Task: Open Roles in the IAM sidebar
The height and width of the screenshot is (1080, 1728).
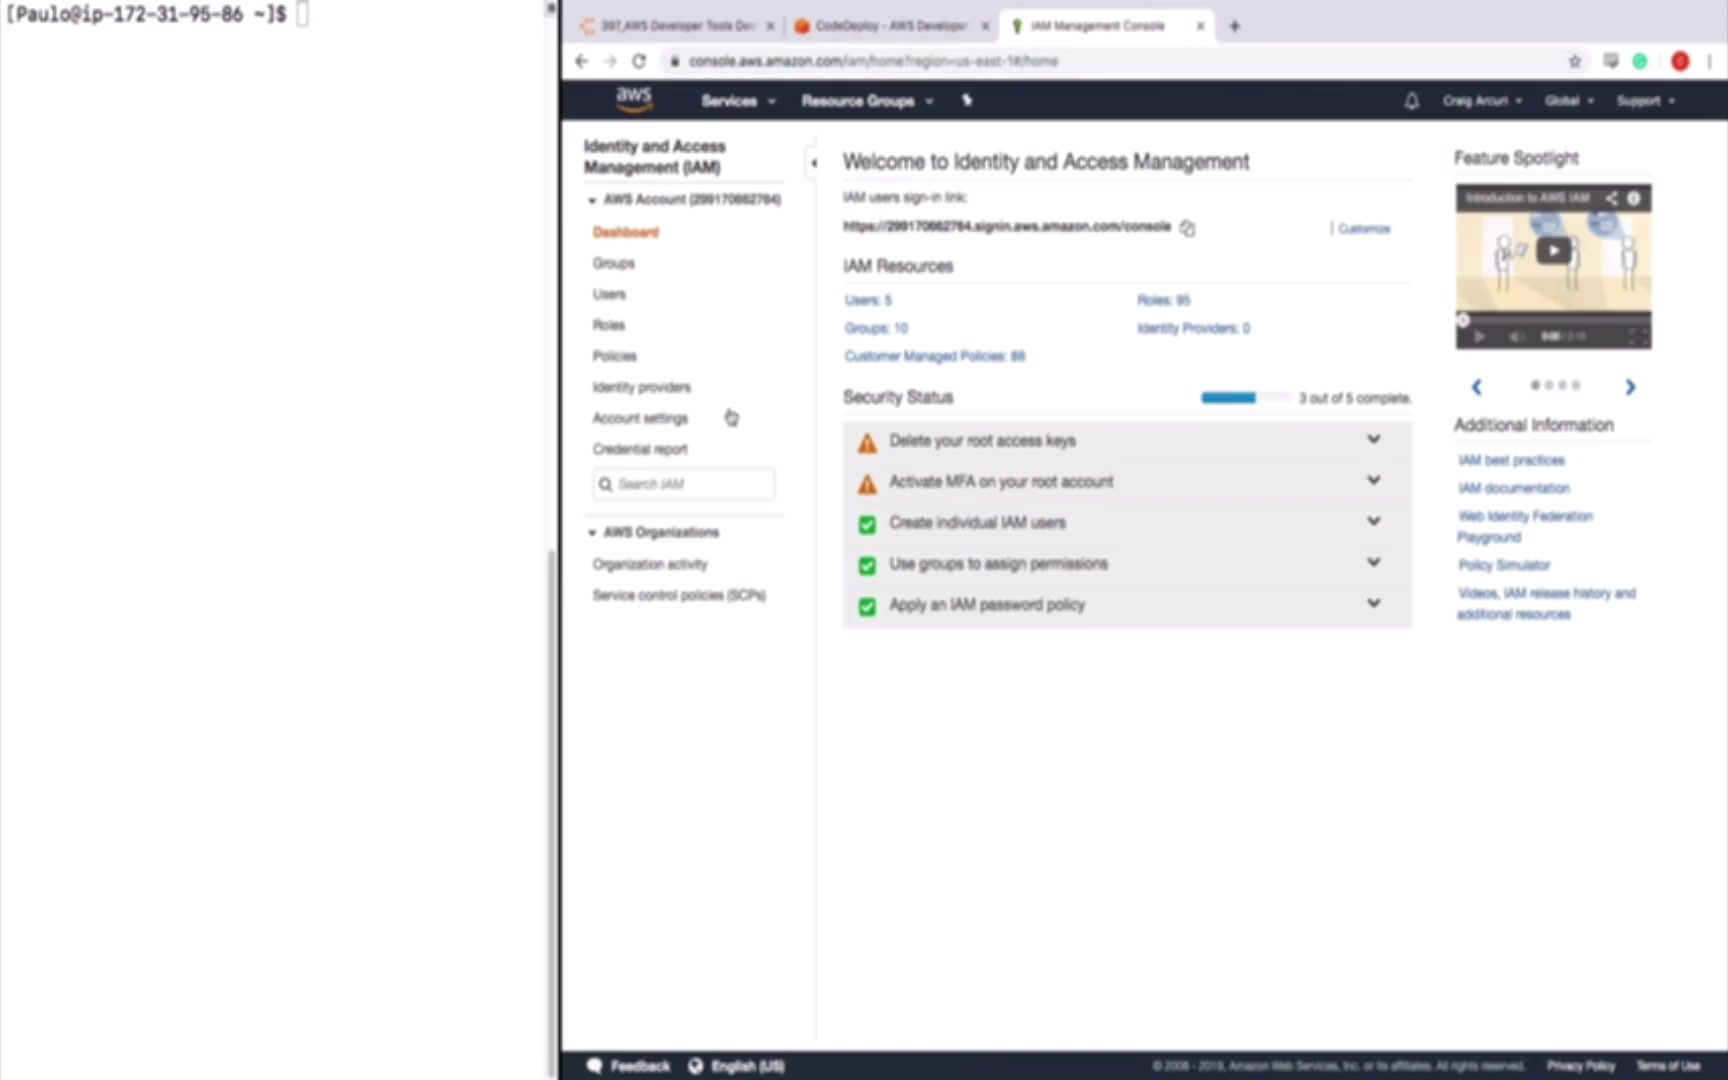Action: 609,325
